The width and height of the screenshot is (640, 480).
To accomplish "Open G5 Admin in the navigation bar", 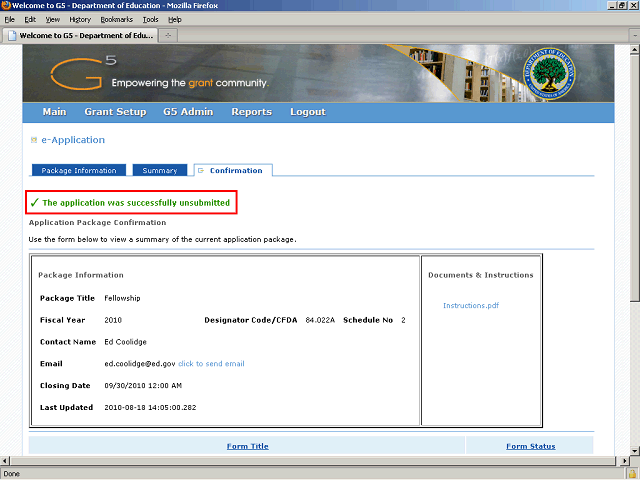I will click(x=188, y=112).
